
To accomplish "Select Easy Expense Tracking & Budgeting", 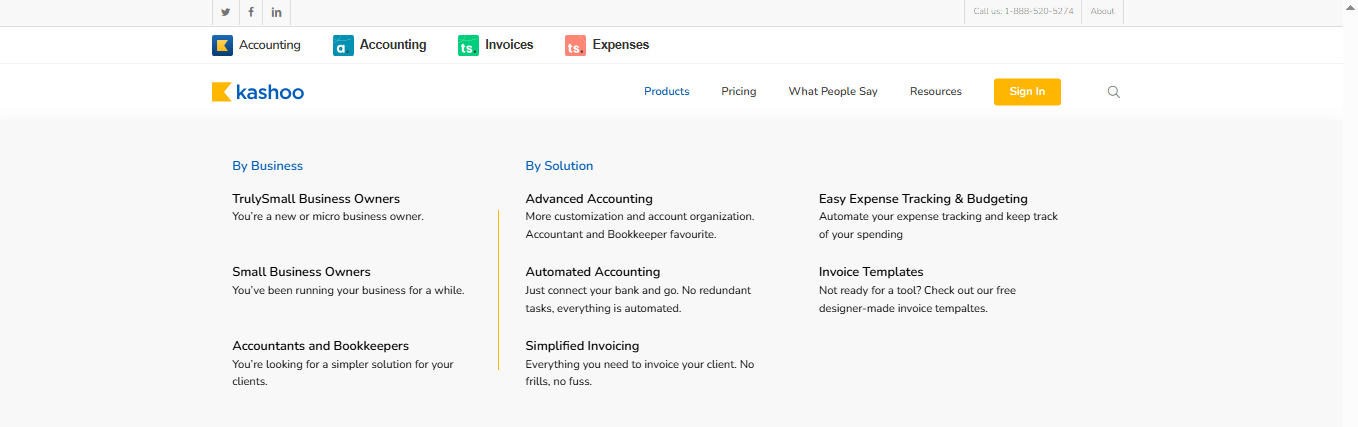I will click(922, 199).
